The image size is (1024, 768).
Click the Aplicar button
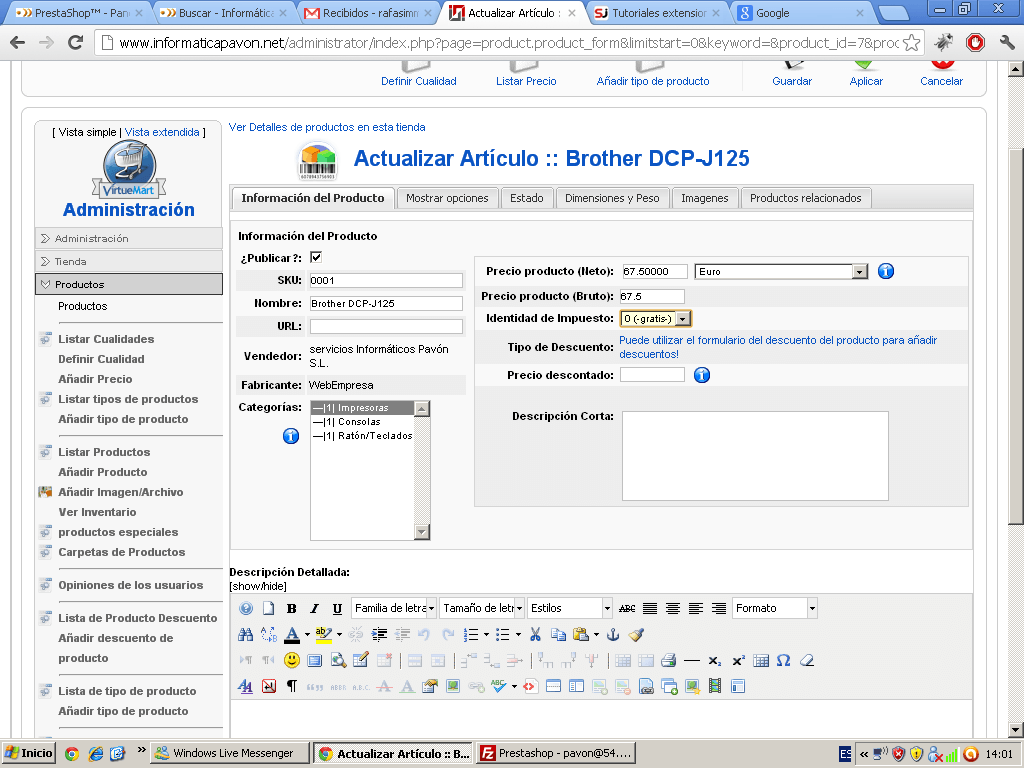pyautogui.click(x=866, y=73)
